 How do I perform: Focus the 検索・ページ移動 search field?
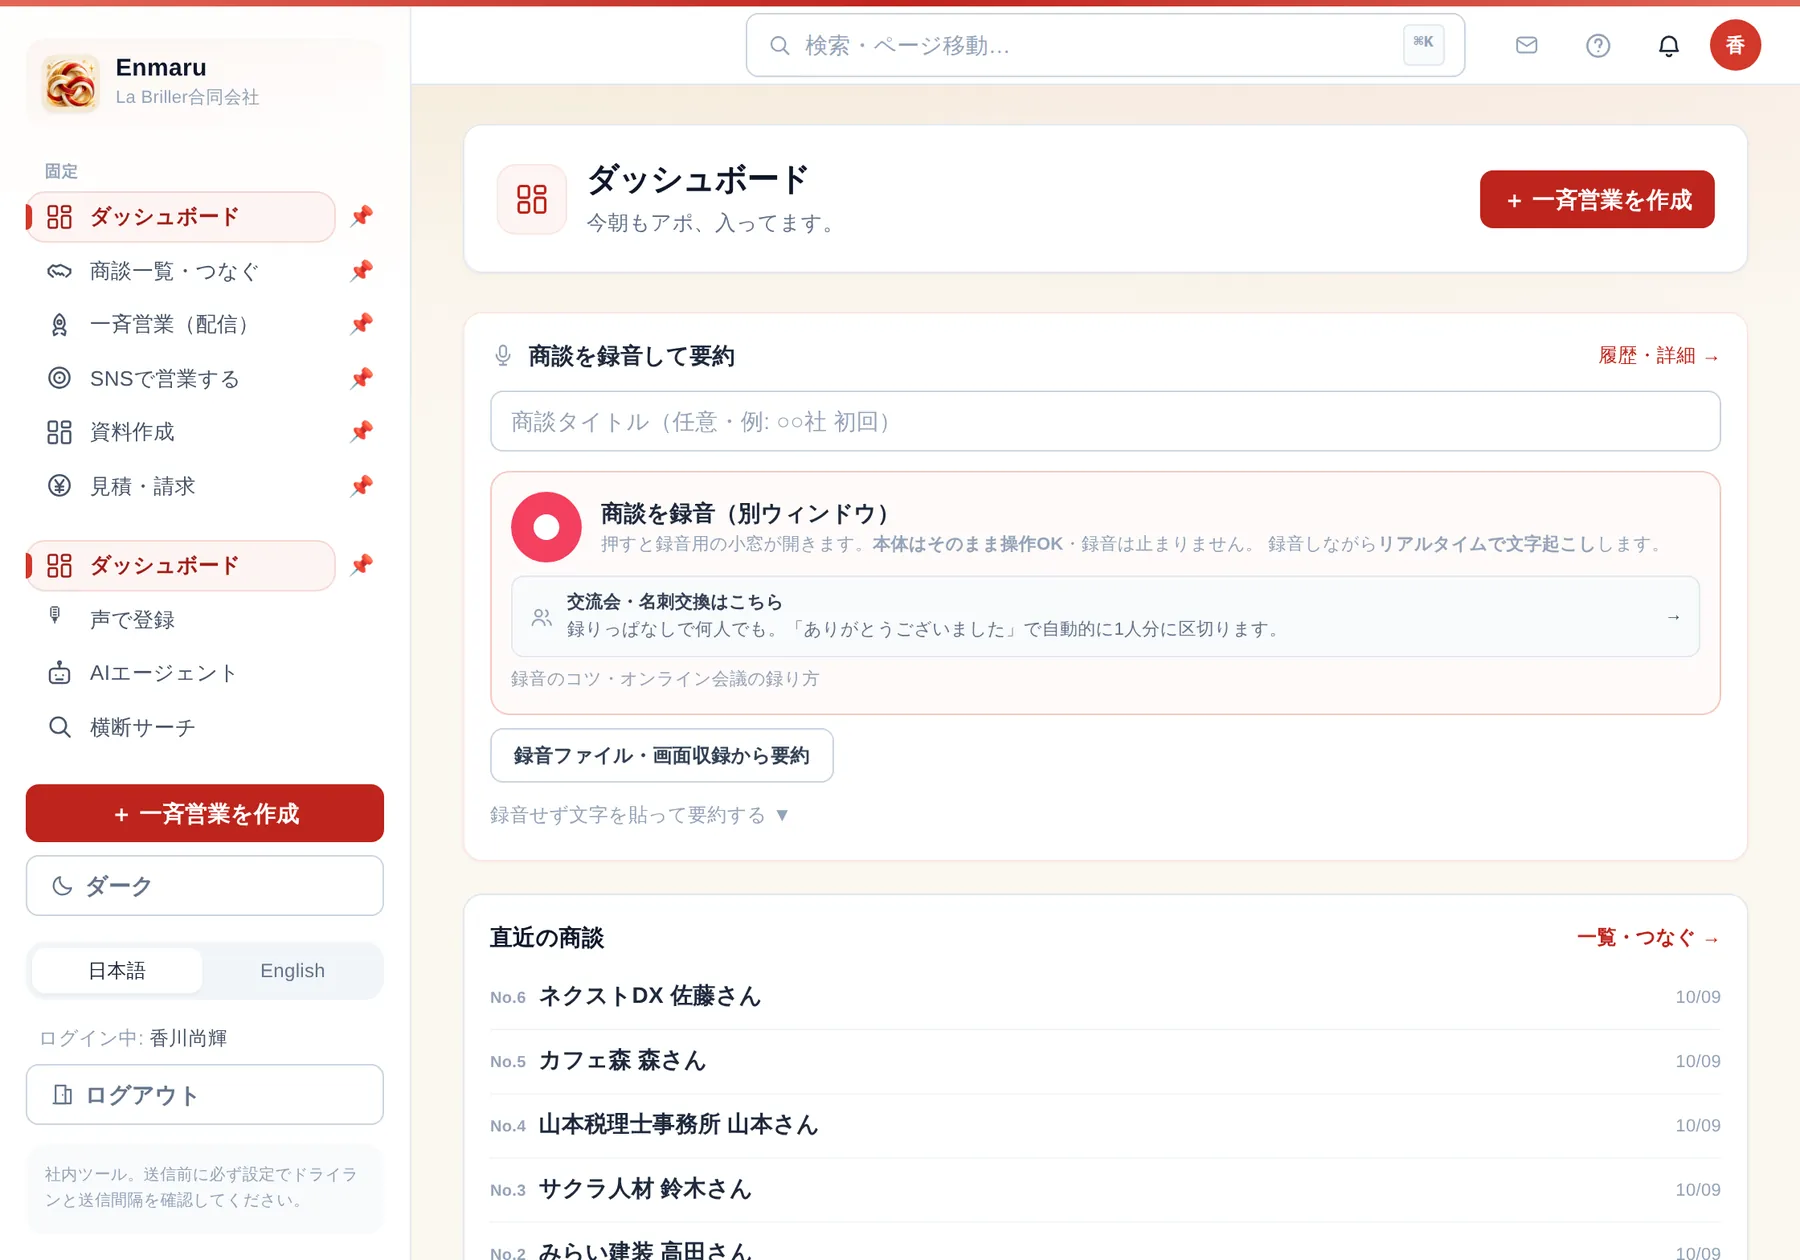click(1105, 45)
